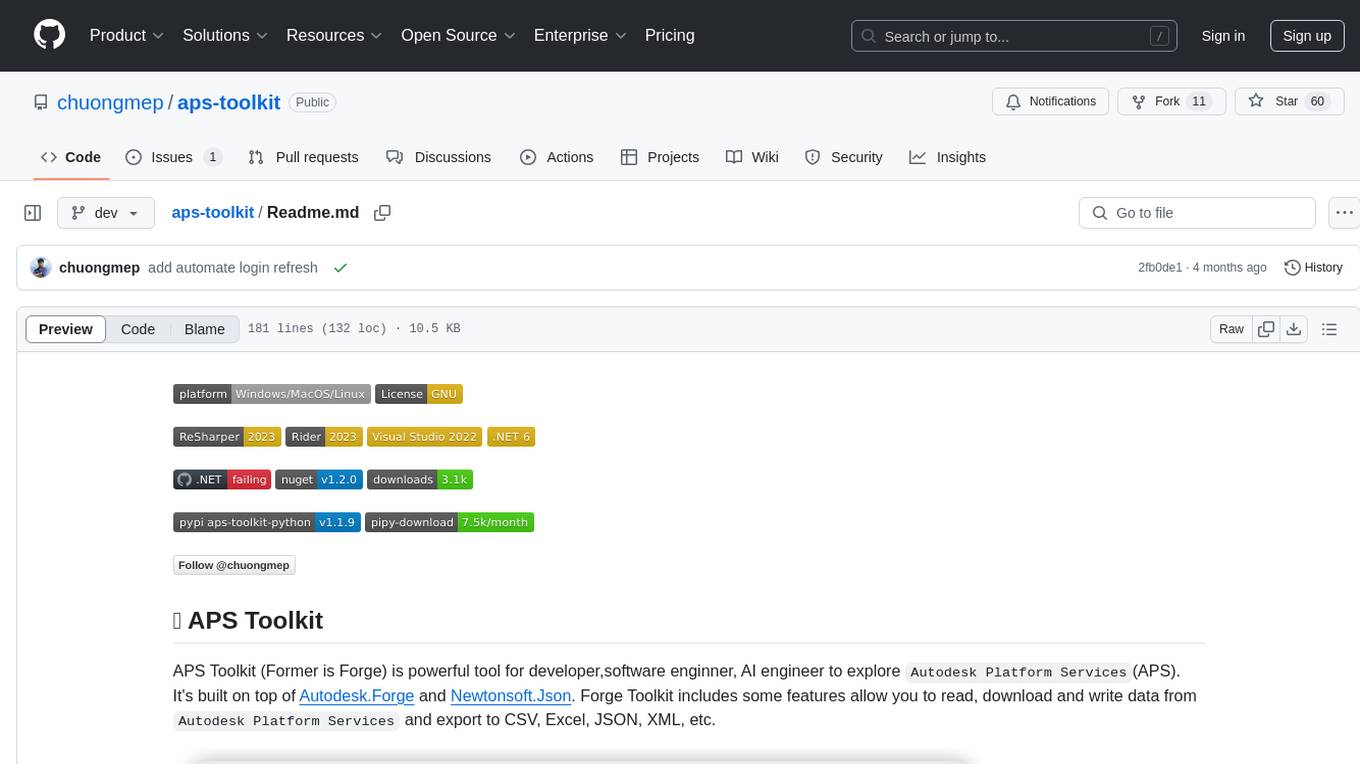Image resolution: width=1360 pixels, height=764 pixels.
Task: Click the nuget v1.2.0 badge
Action: [x=319, y=480]
